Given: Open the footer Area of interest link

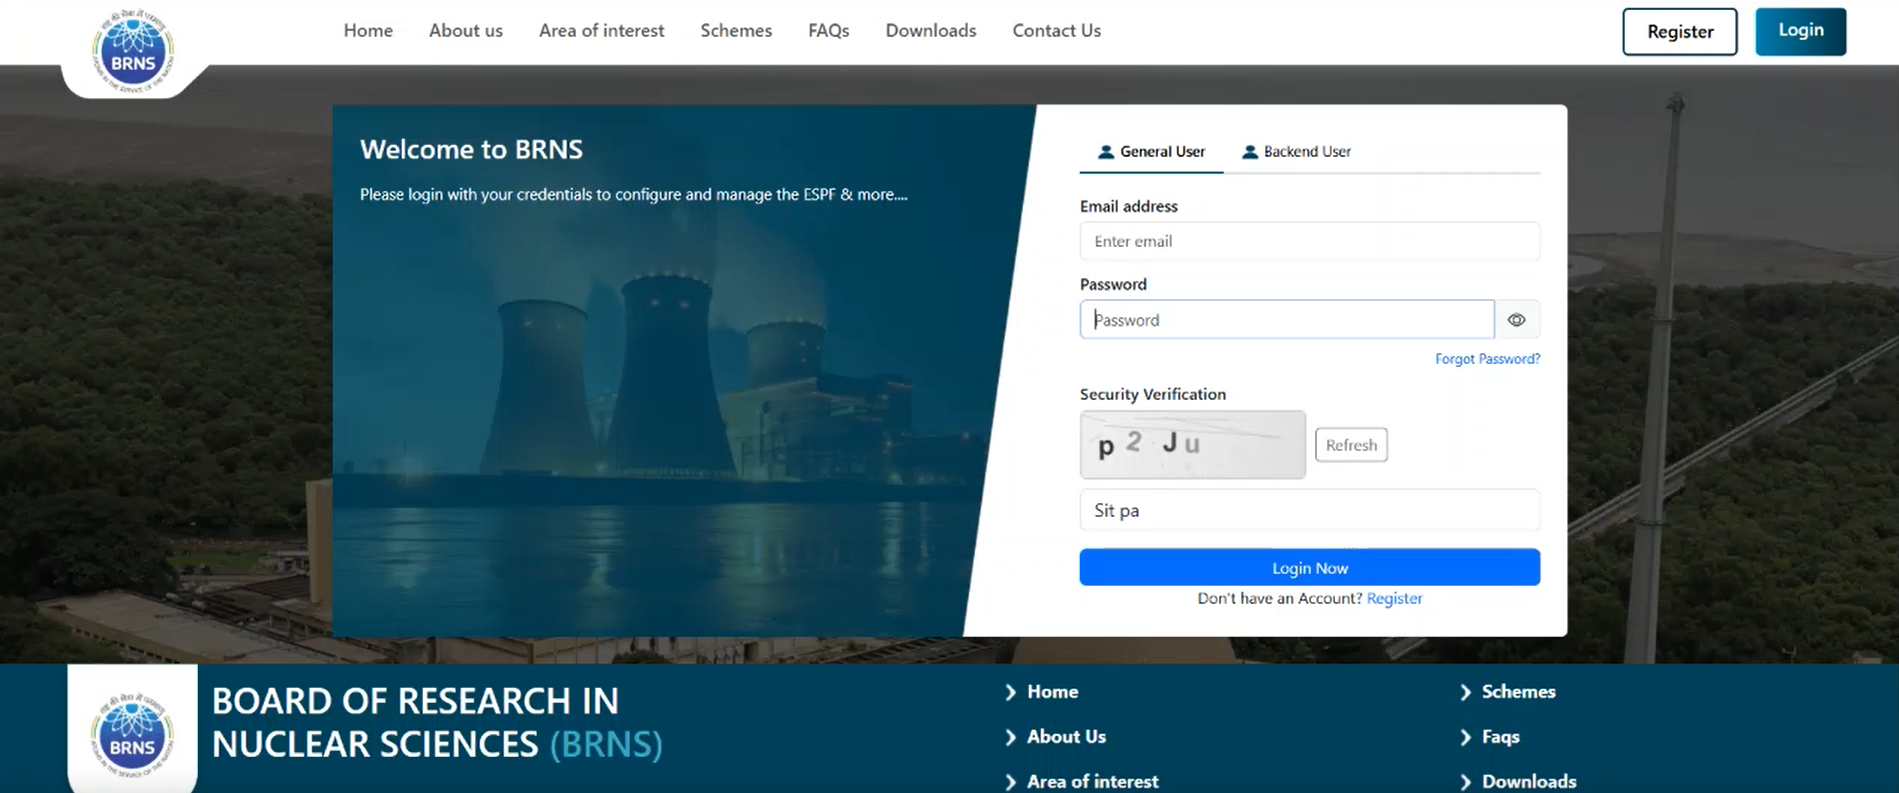Looking at the screenshot, I should (x=1092, y=782).
